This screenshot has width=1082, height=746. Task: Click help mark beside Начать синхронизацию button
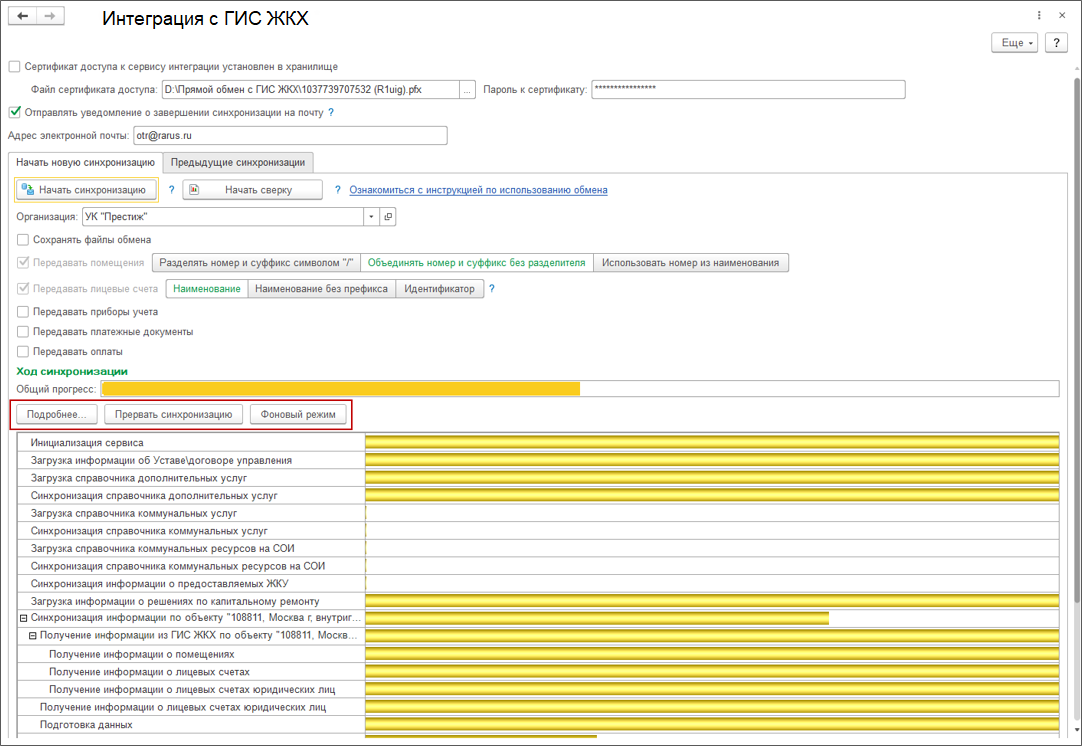click(x=171, y=190)
